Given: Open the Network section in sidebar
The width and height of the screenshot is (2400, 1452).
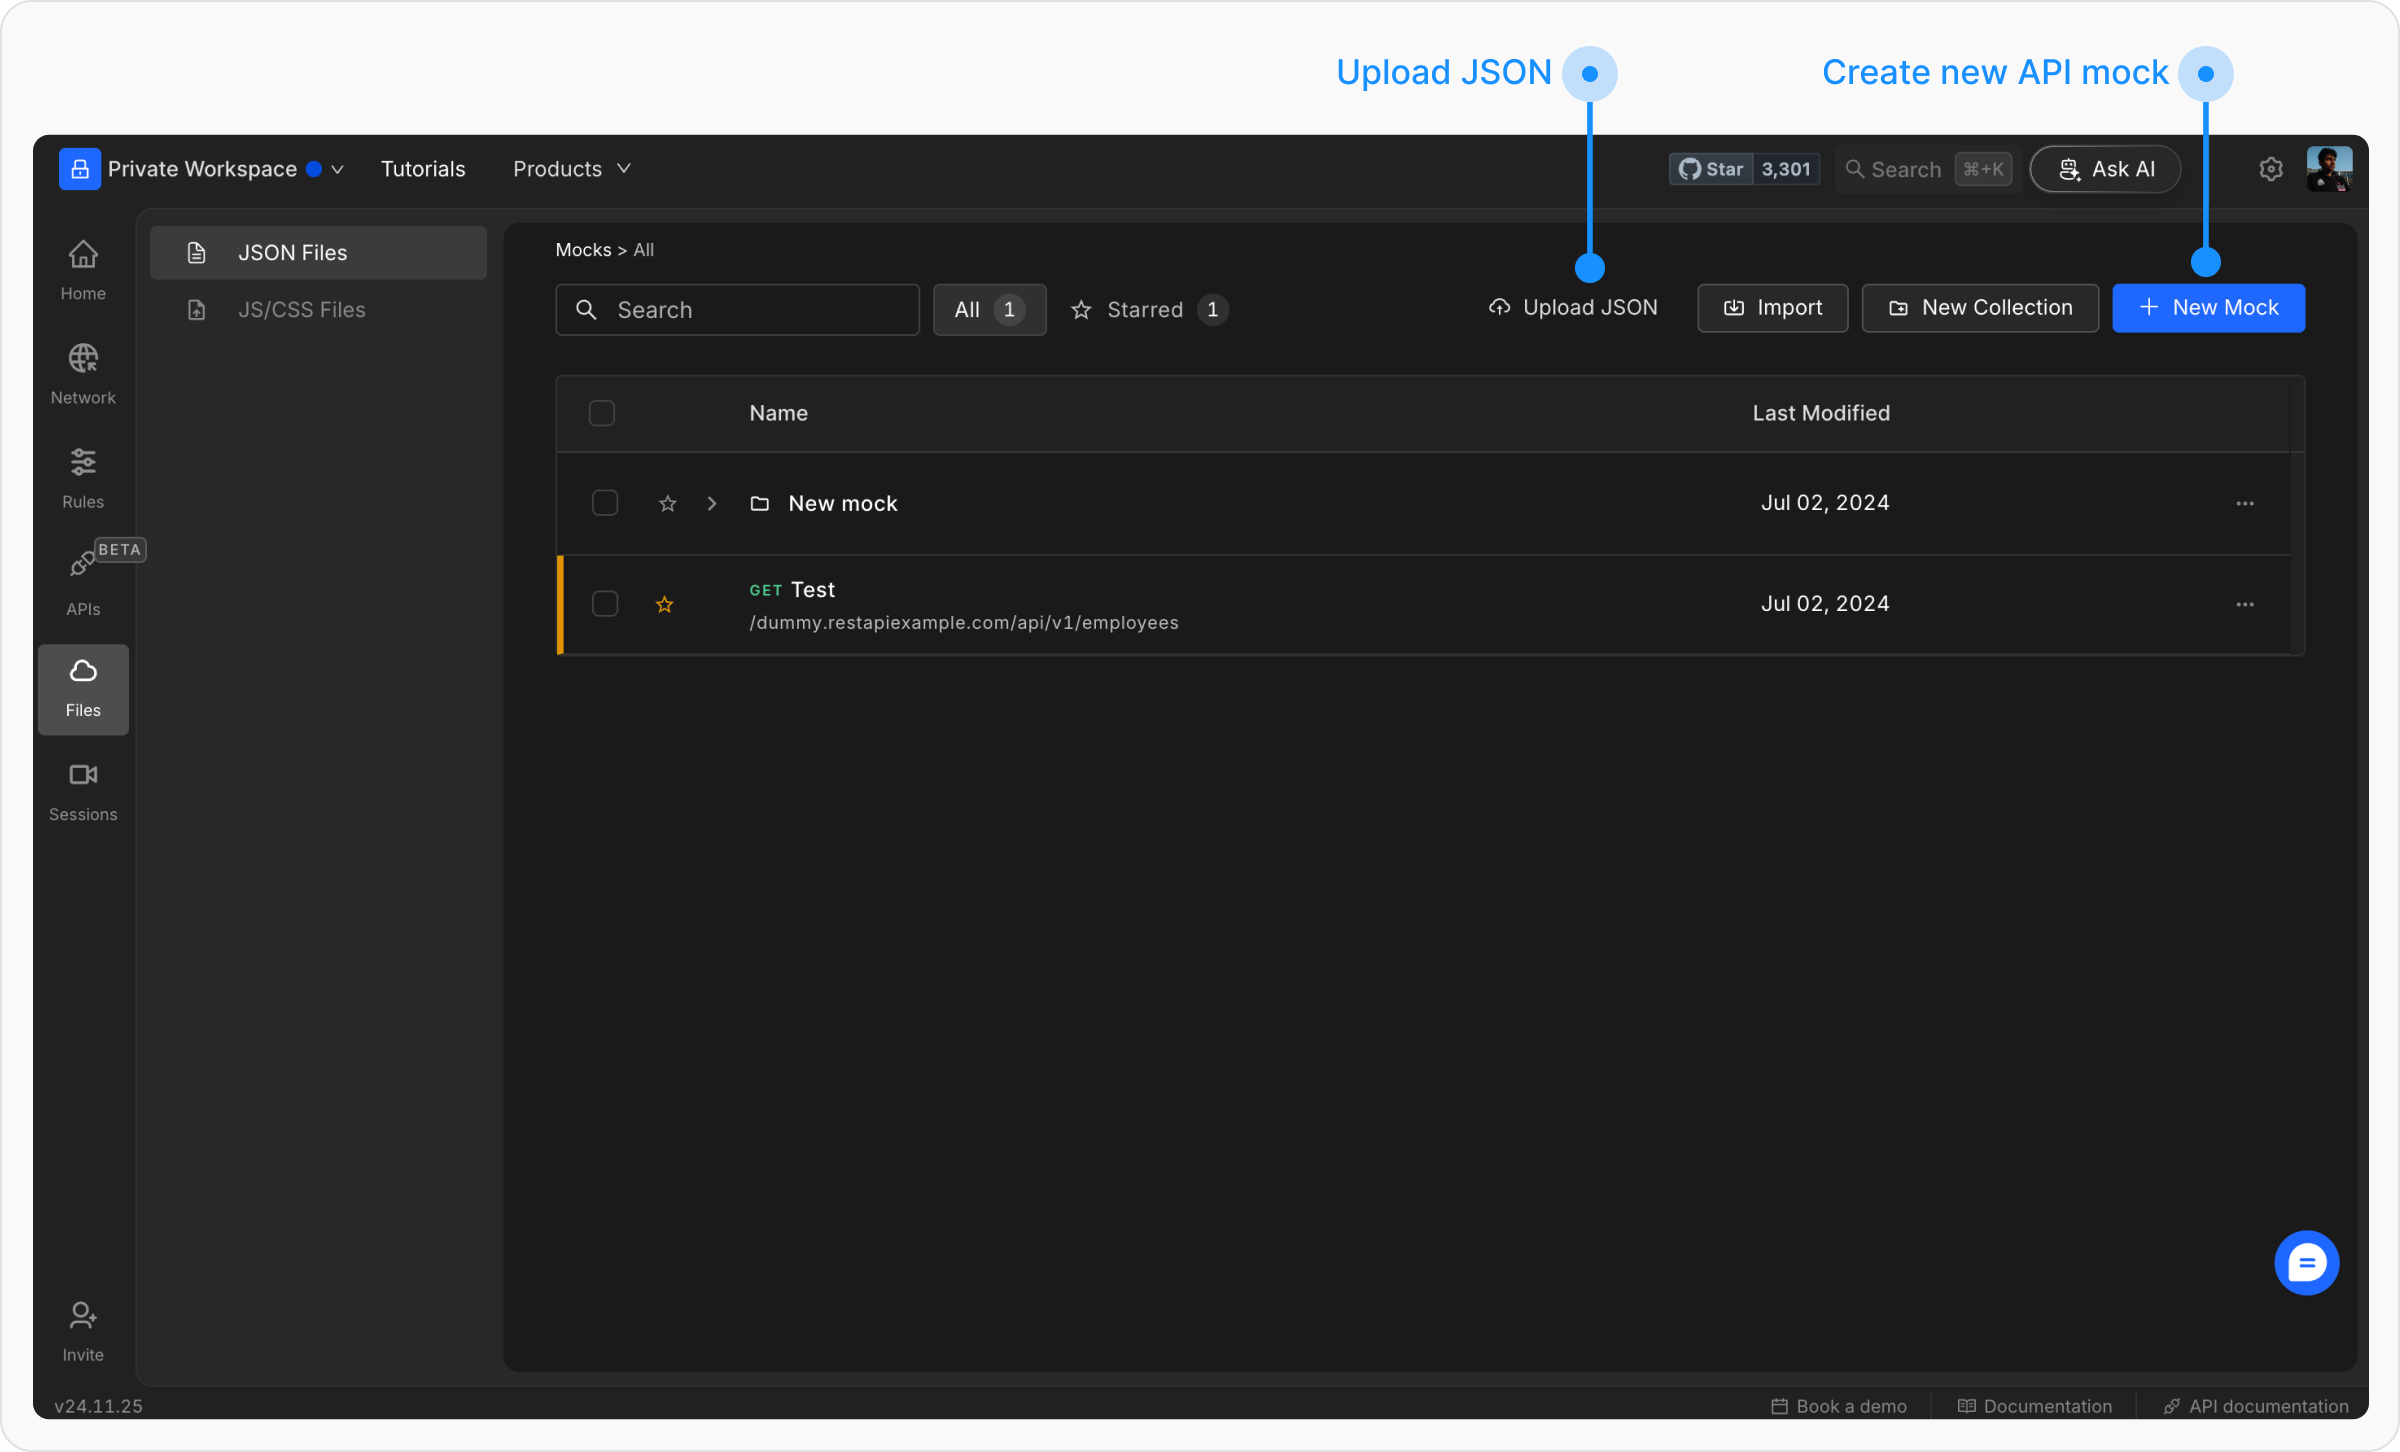Looking at the screenshot, I should point(83,373).
